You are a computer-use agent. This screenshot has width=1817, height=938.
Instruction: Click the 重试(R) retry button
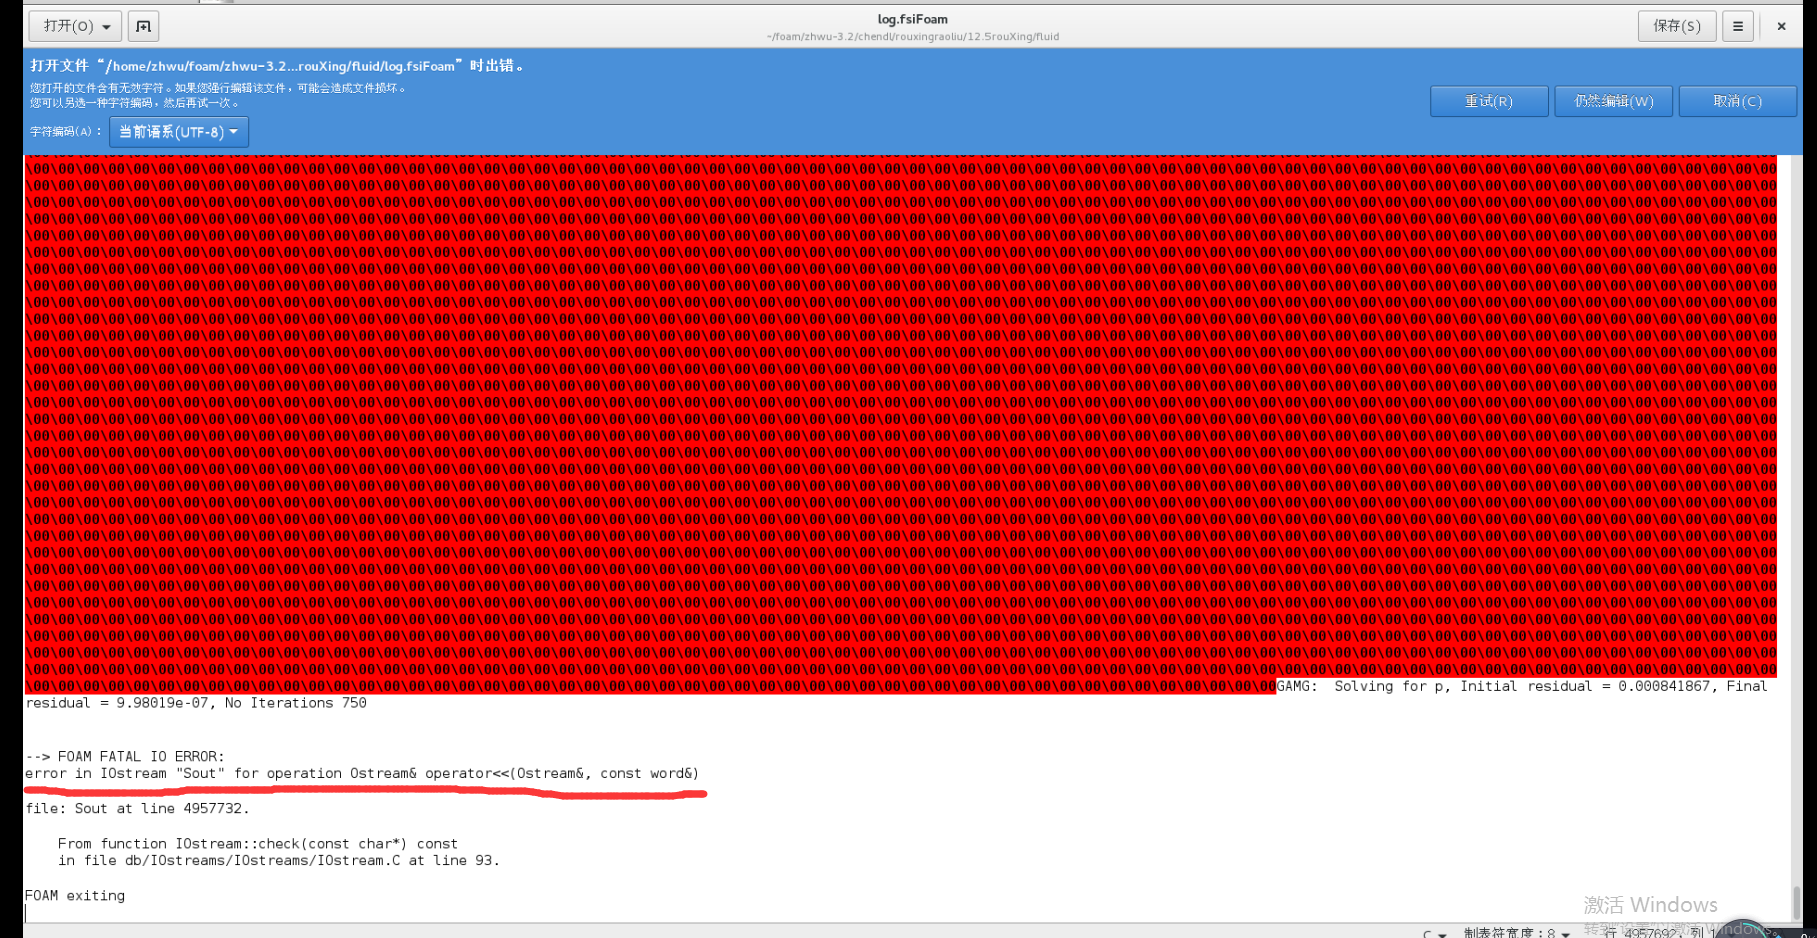(1489, 101)
